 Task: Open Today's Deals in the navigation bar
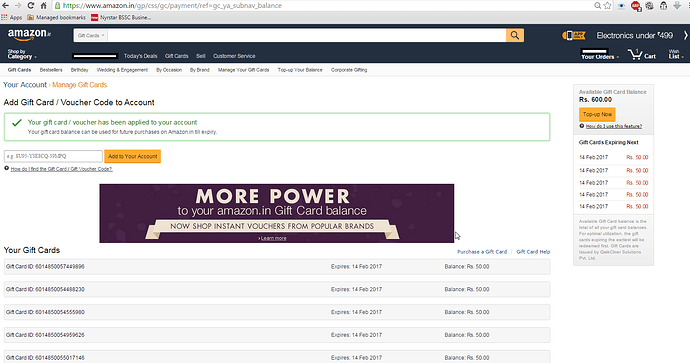point(140,56)
